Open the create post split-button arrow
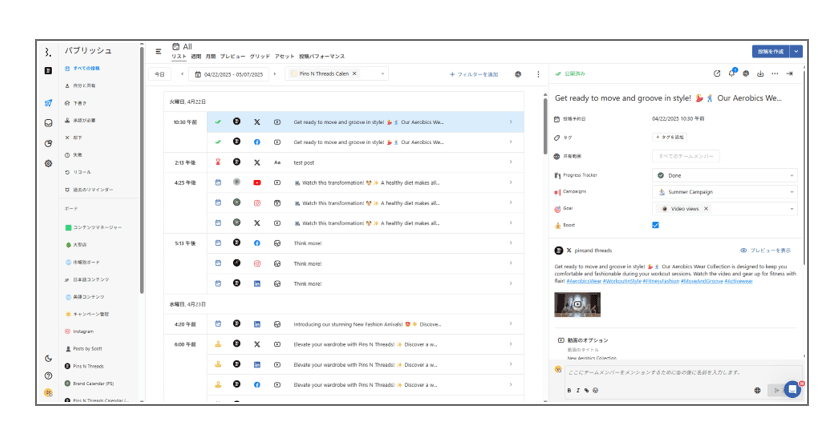 click(x=796, y=51)
